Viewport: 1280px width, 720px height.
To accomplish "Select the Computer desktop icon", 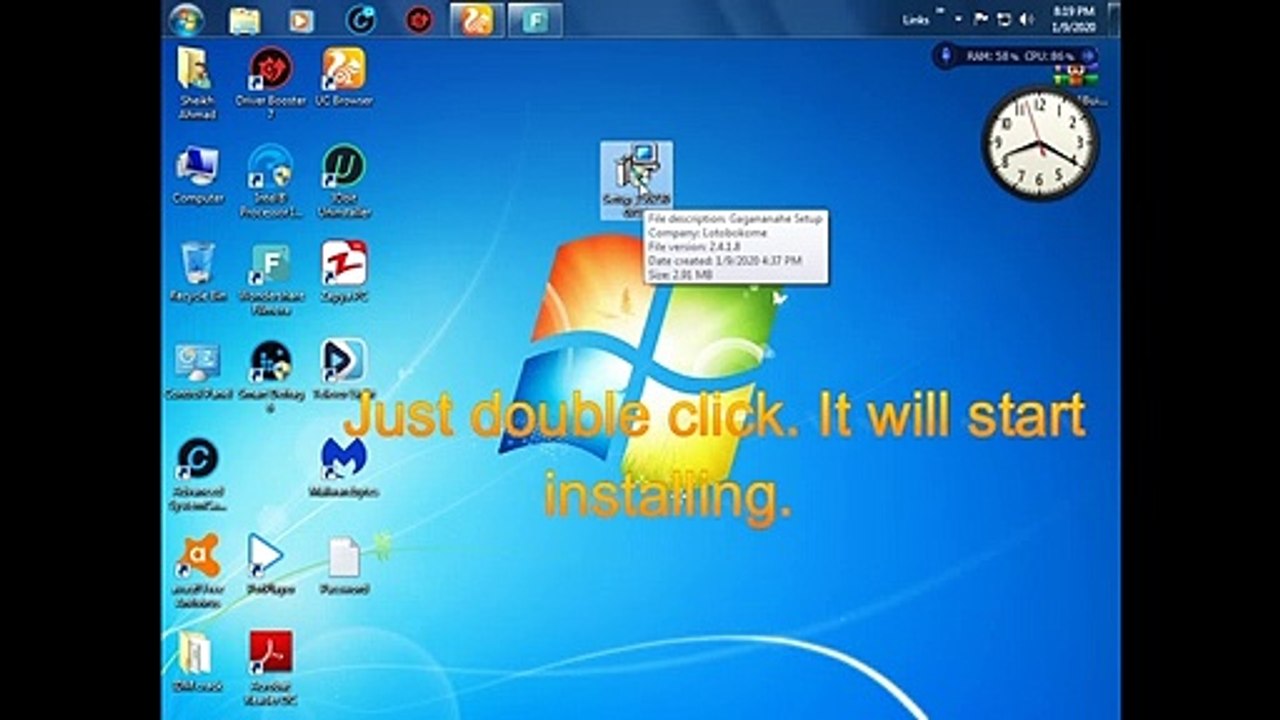I will tap(197, 174).
